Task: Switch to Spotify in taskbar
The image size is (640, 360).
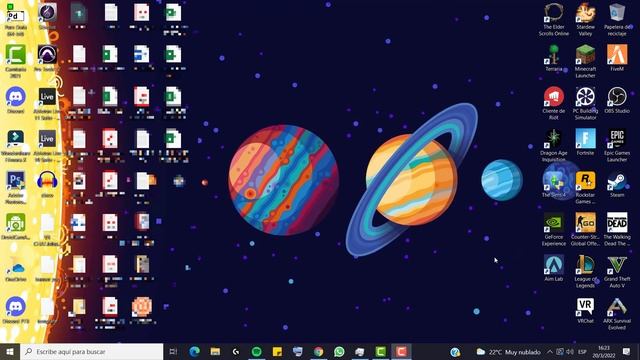Action: tap(256, 351)
